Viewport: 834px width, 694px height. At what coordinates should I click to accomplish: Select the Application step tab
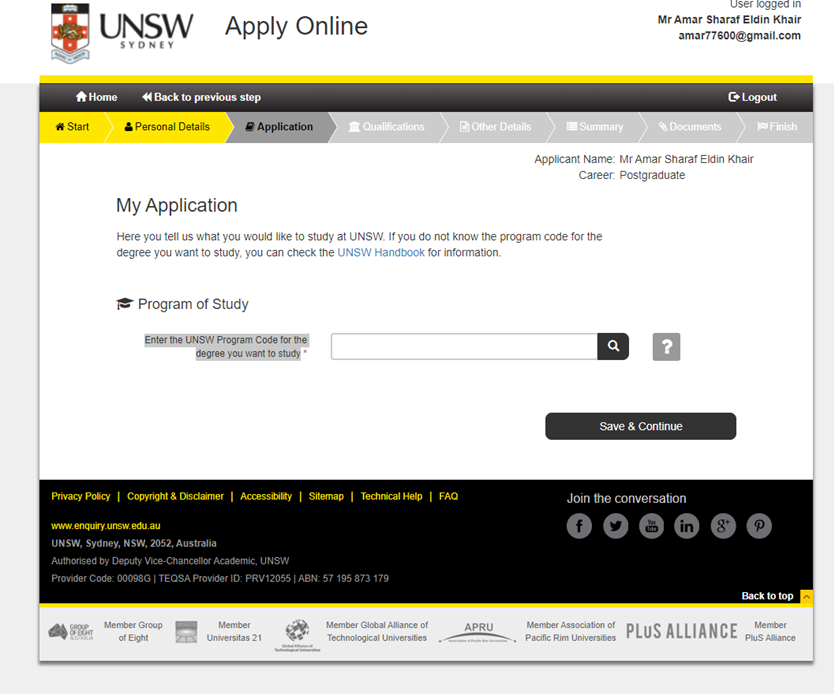coord(279,127)
